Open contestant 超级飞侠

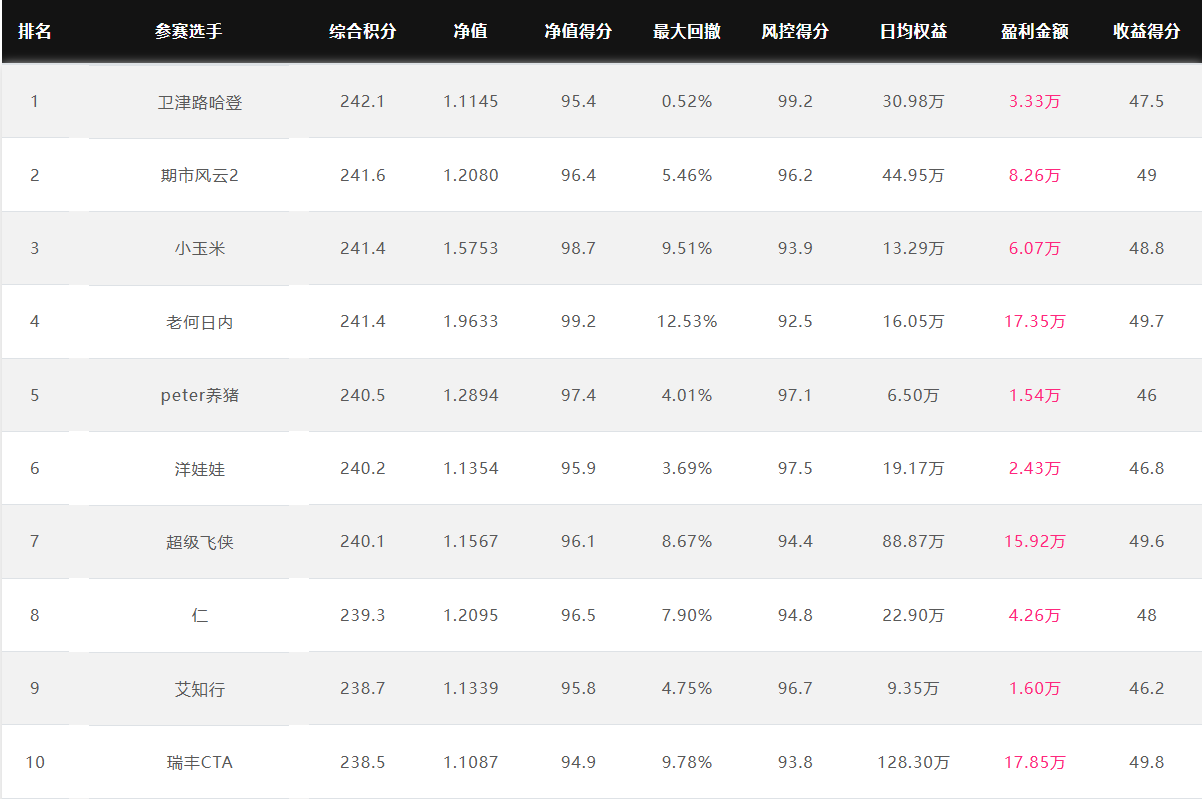coord(200,542)
